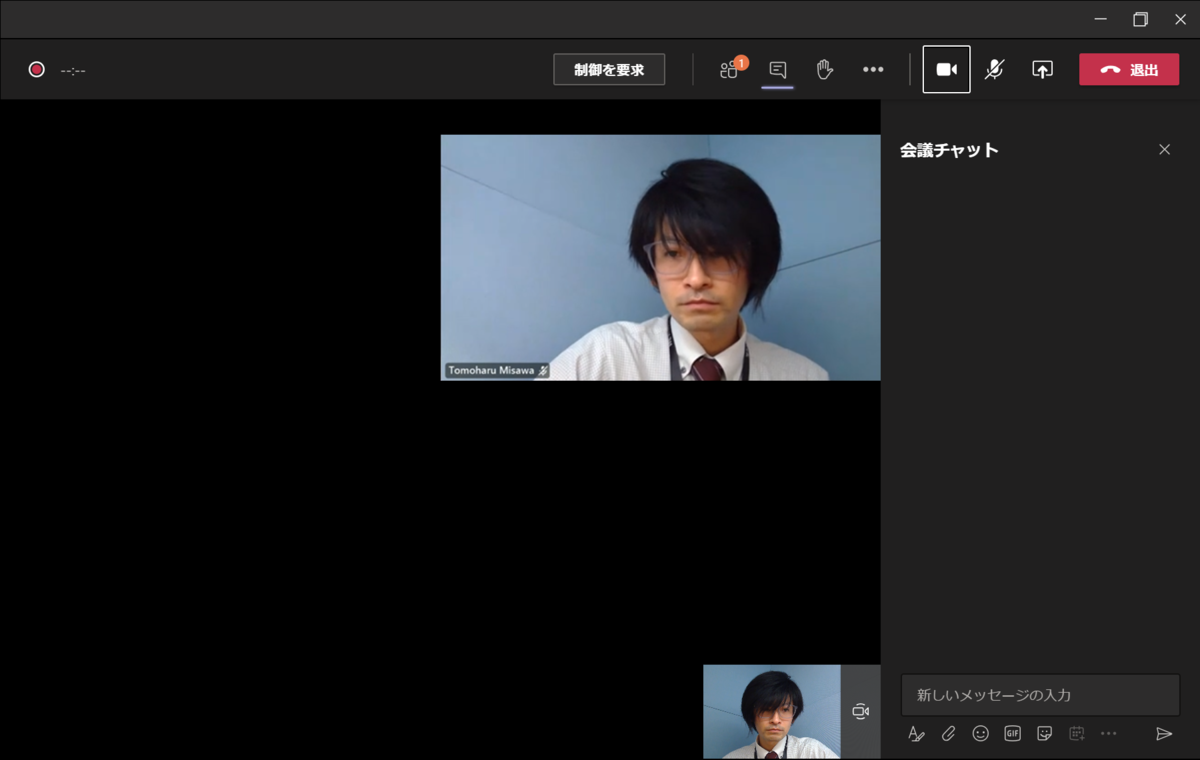Image resolution: width=1200 pixels, height=760 pixels.
Task: Raise your hand in the meeting
Action: click(x=824, y=69)
